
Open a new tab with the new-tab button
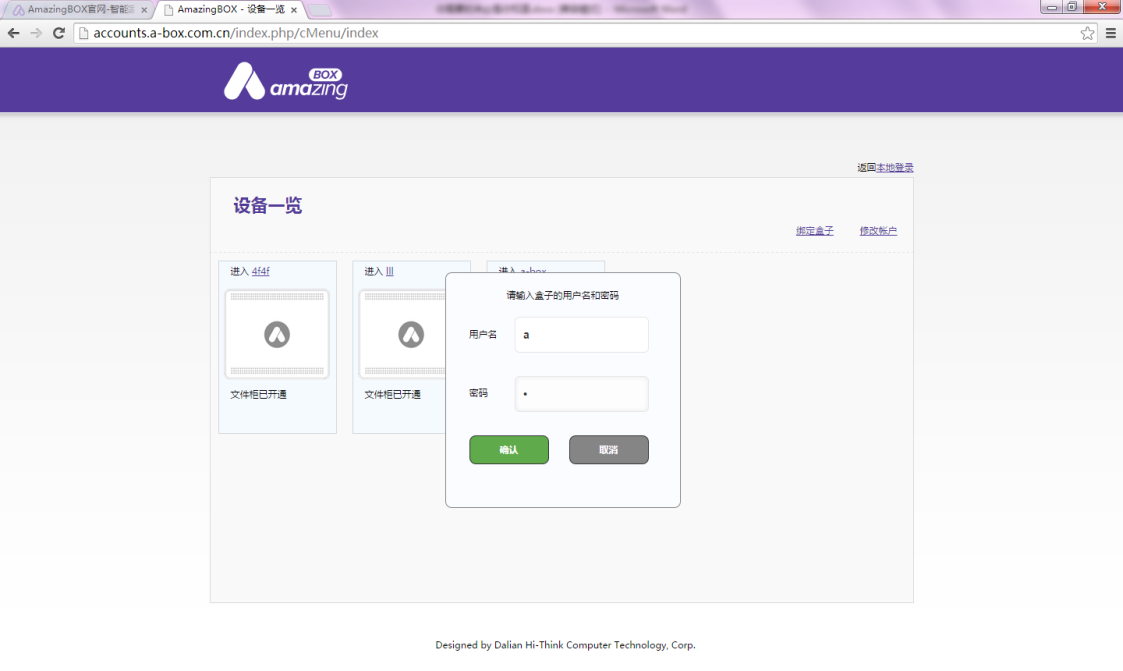click(x=319, y=10)
